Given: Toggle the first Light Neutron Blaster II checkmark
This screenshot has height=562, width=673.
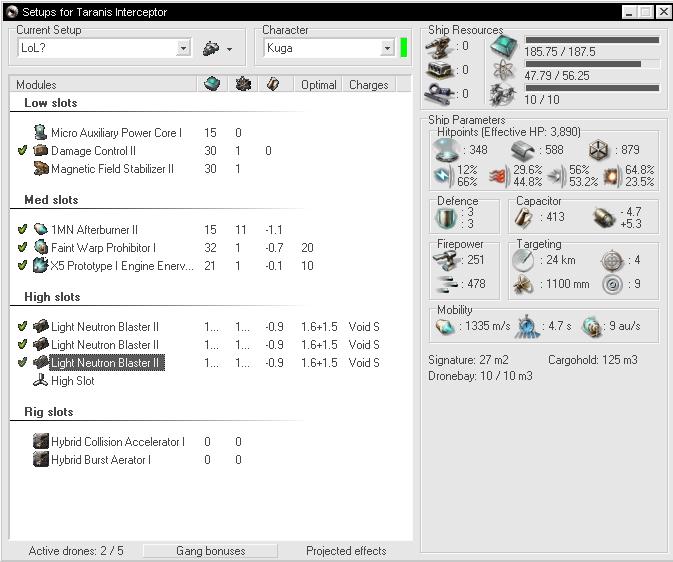Looking at the screenshot, I should 23,326.
